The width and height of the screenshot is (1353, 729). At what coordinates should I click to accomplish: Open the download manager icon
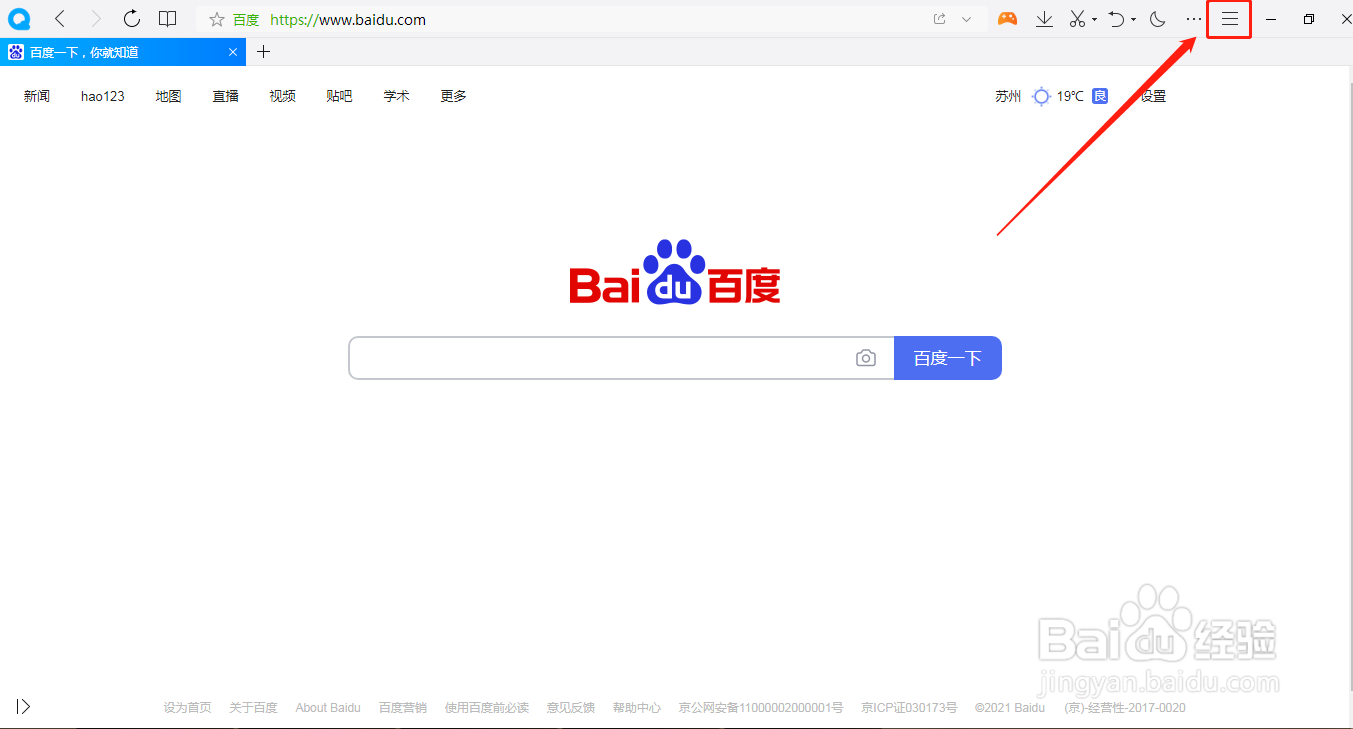[x=1044, y=18]
